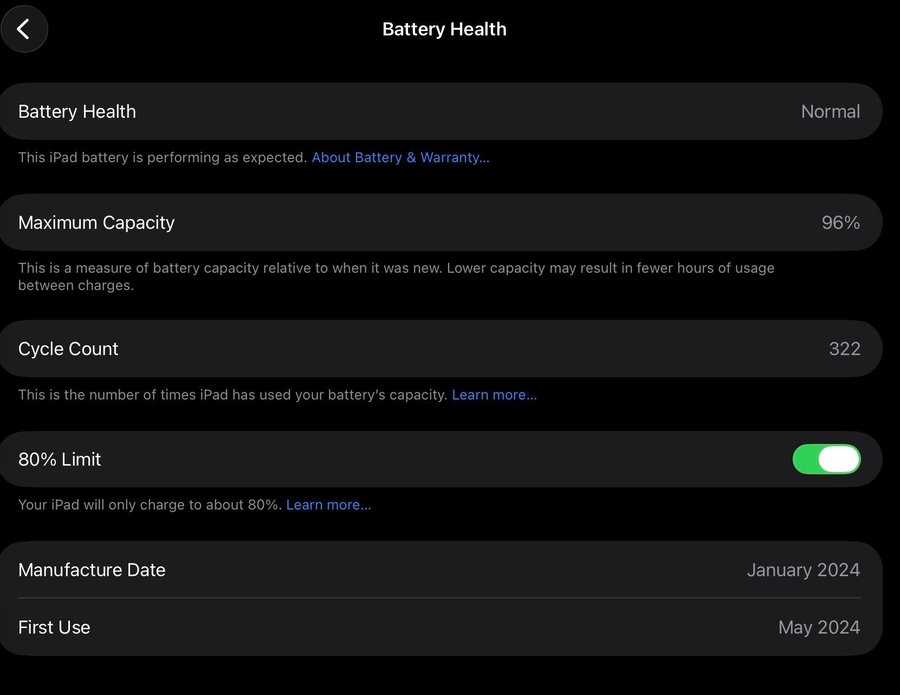Select the Maximum Capacity row label
Image resolution: width=900 pixels, height=695 pixels.
tap(96, 223)
